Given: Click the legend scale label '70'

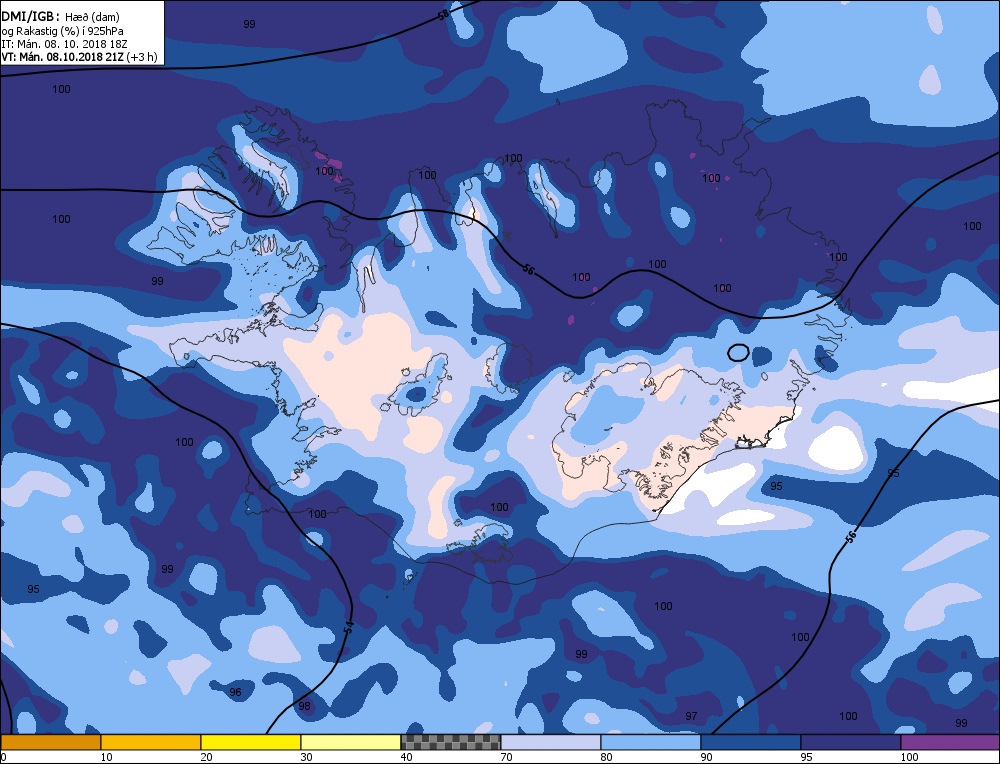Looking at the screenshot, I should [x=506, y=757].
